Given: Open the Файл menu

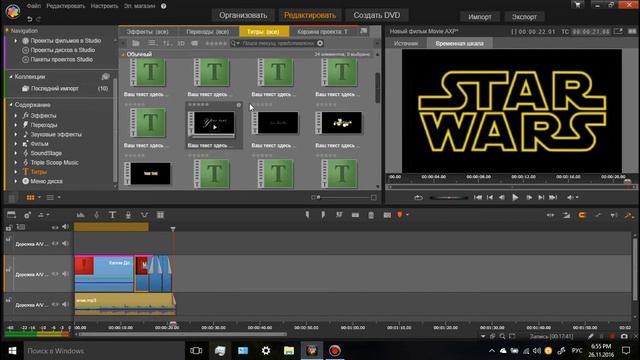Looking at the screenshot, I should click(x=33, y=6).
